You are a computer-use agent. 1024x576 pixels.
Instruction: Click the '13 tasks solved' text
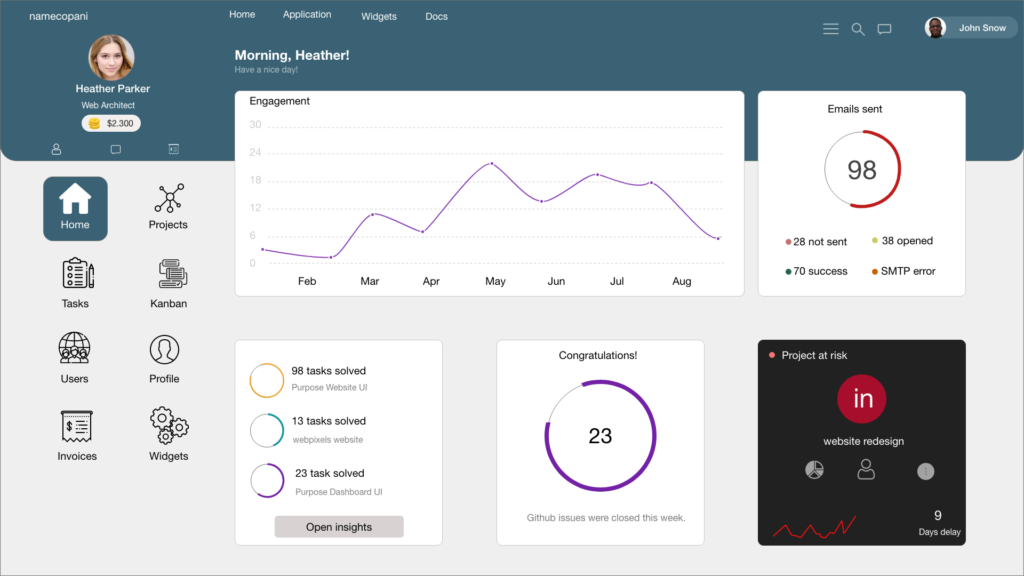point(328,421)
